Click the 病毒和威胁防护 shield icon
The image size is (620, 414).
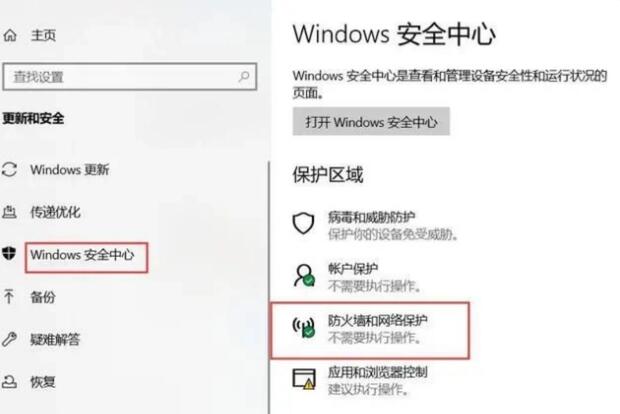303,223
